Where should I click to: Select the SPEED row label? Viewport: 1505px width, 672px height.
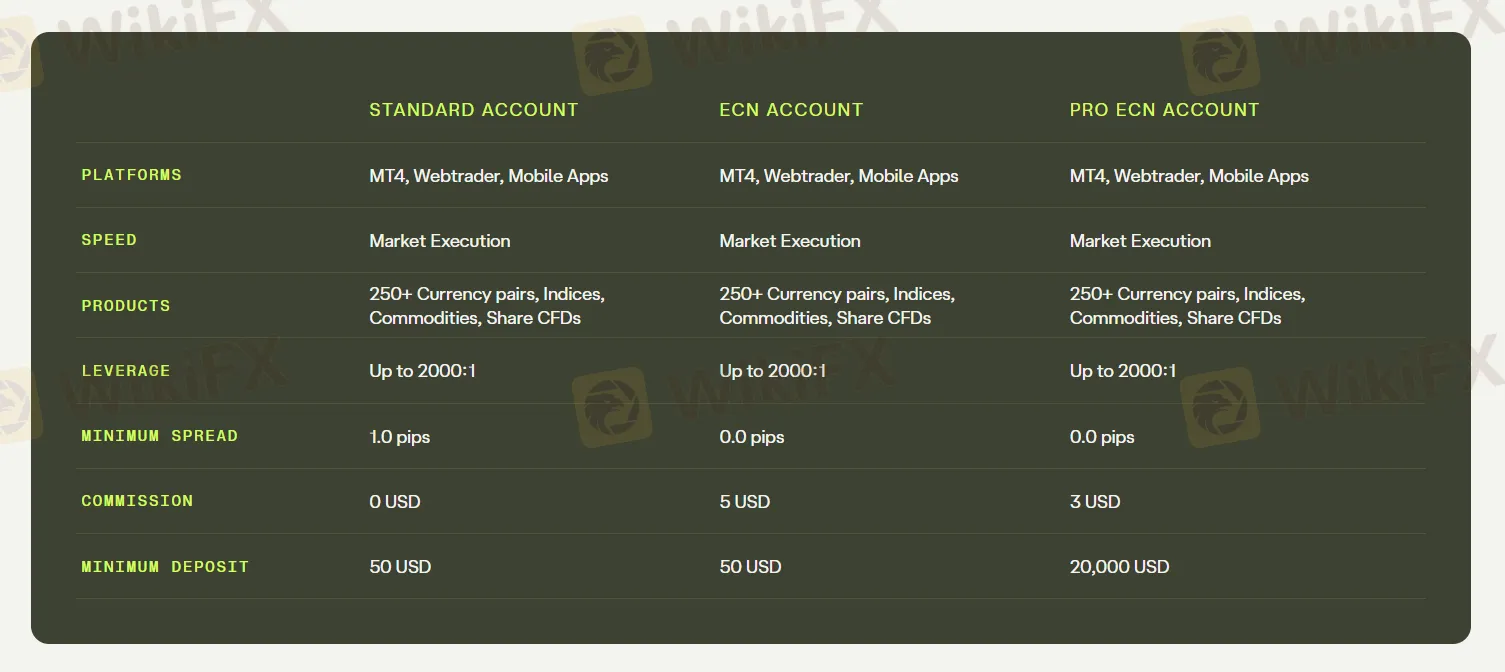coord(109,240)
